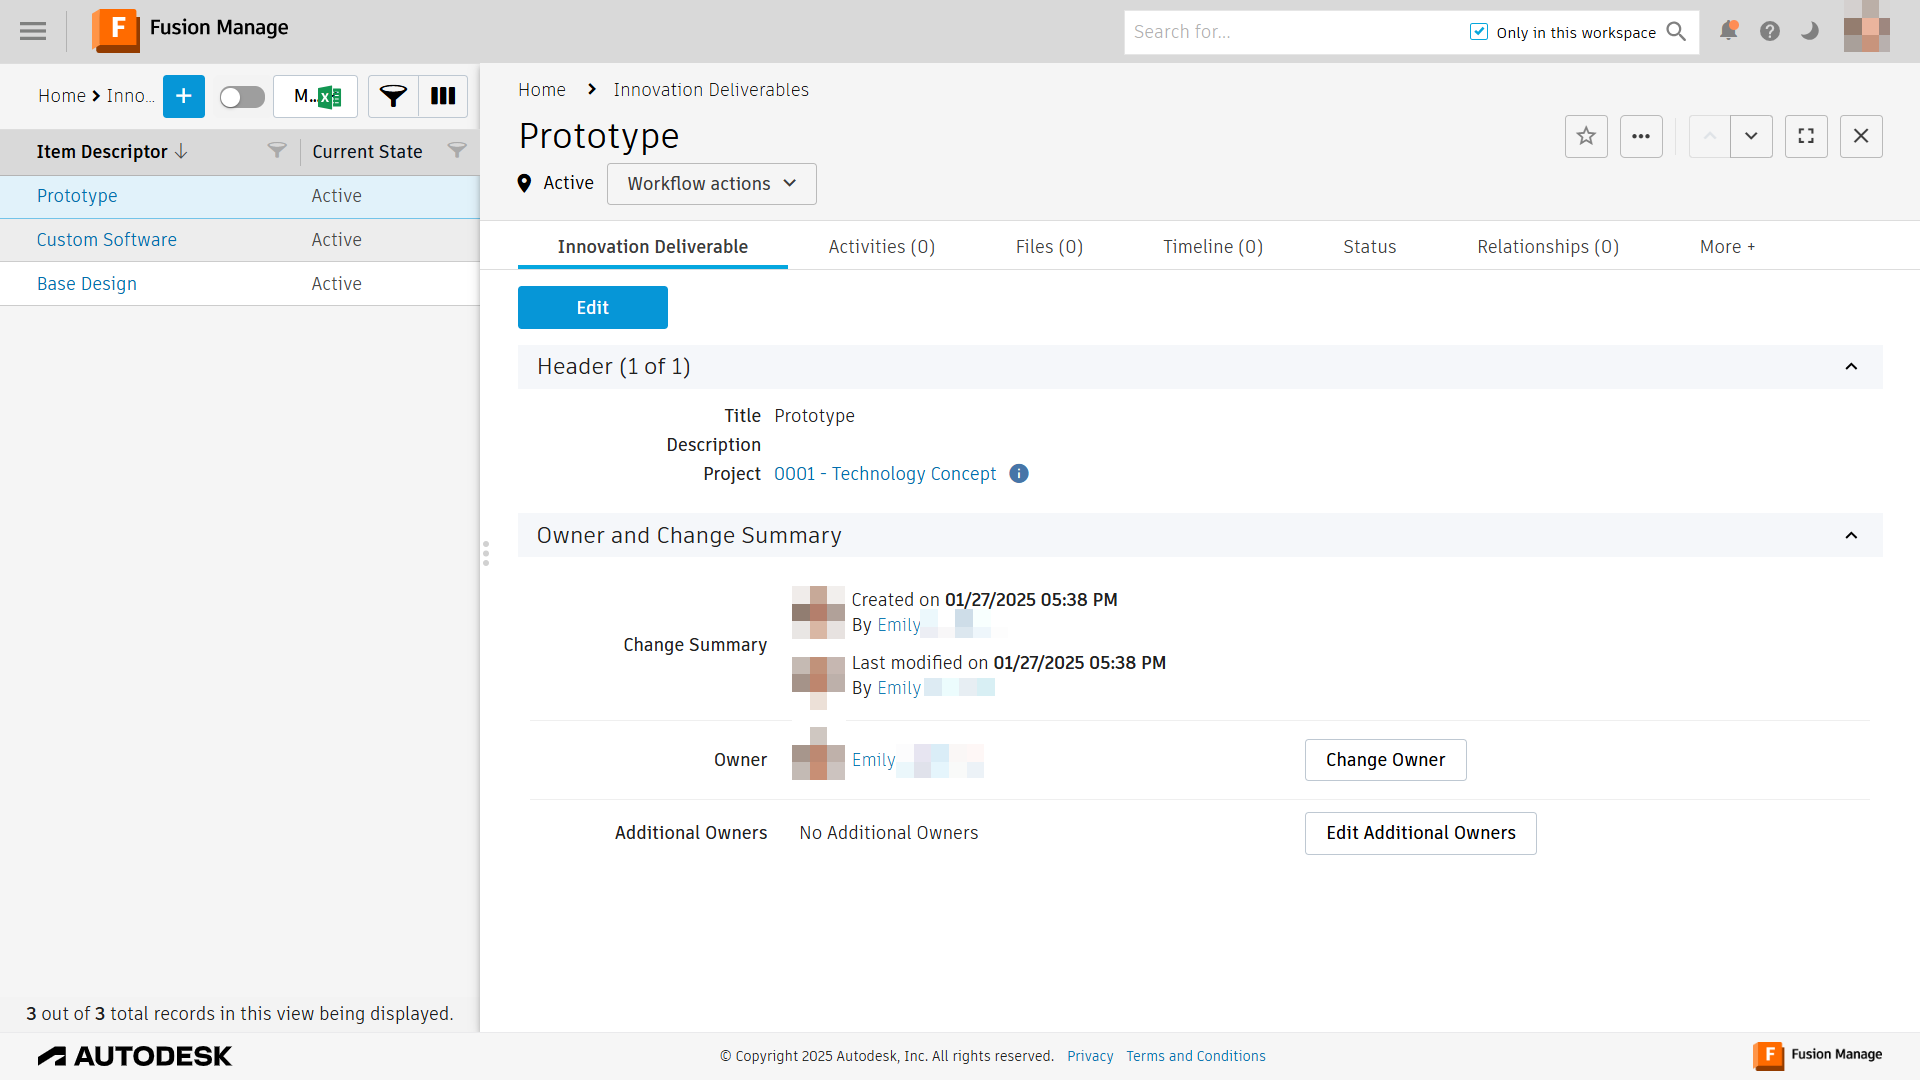The width and height of the screenshot is (1920, 1080).
Task: Close the Prototype item panel
Action: point(1861,137)
